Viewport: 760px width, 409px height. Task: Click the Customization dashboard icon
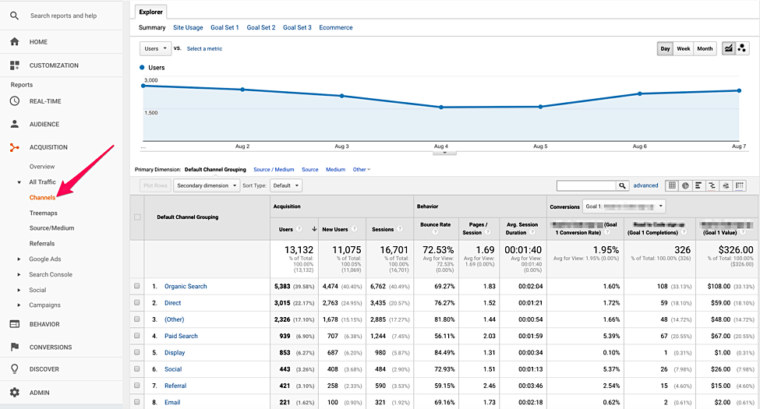(15, 65)
